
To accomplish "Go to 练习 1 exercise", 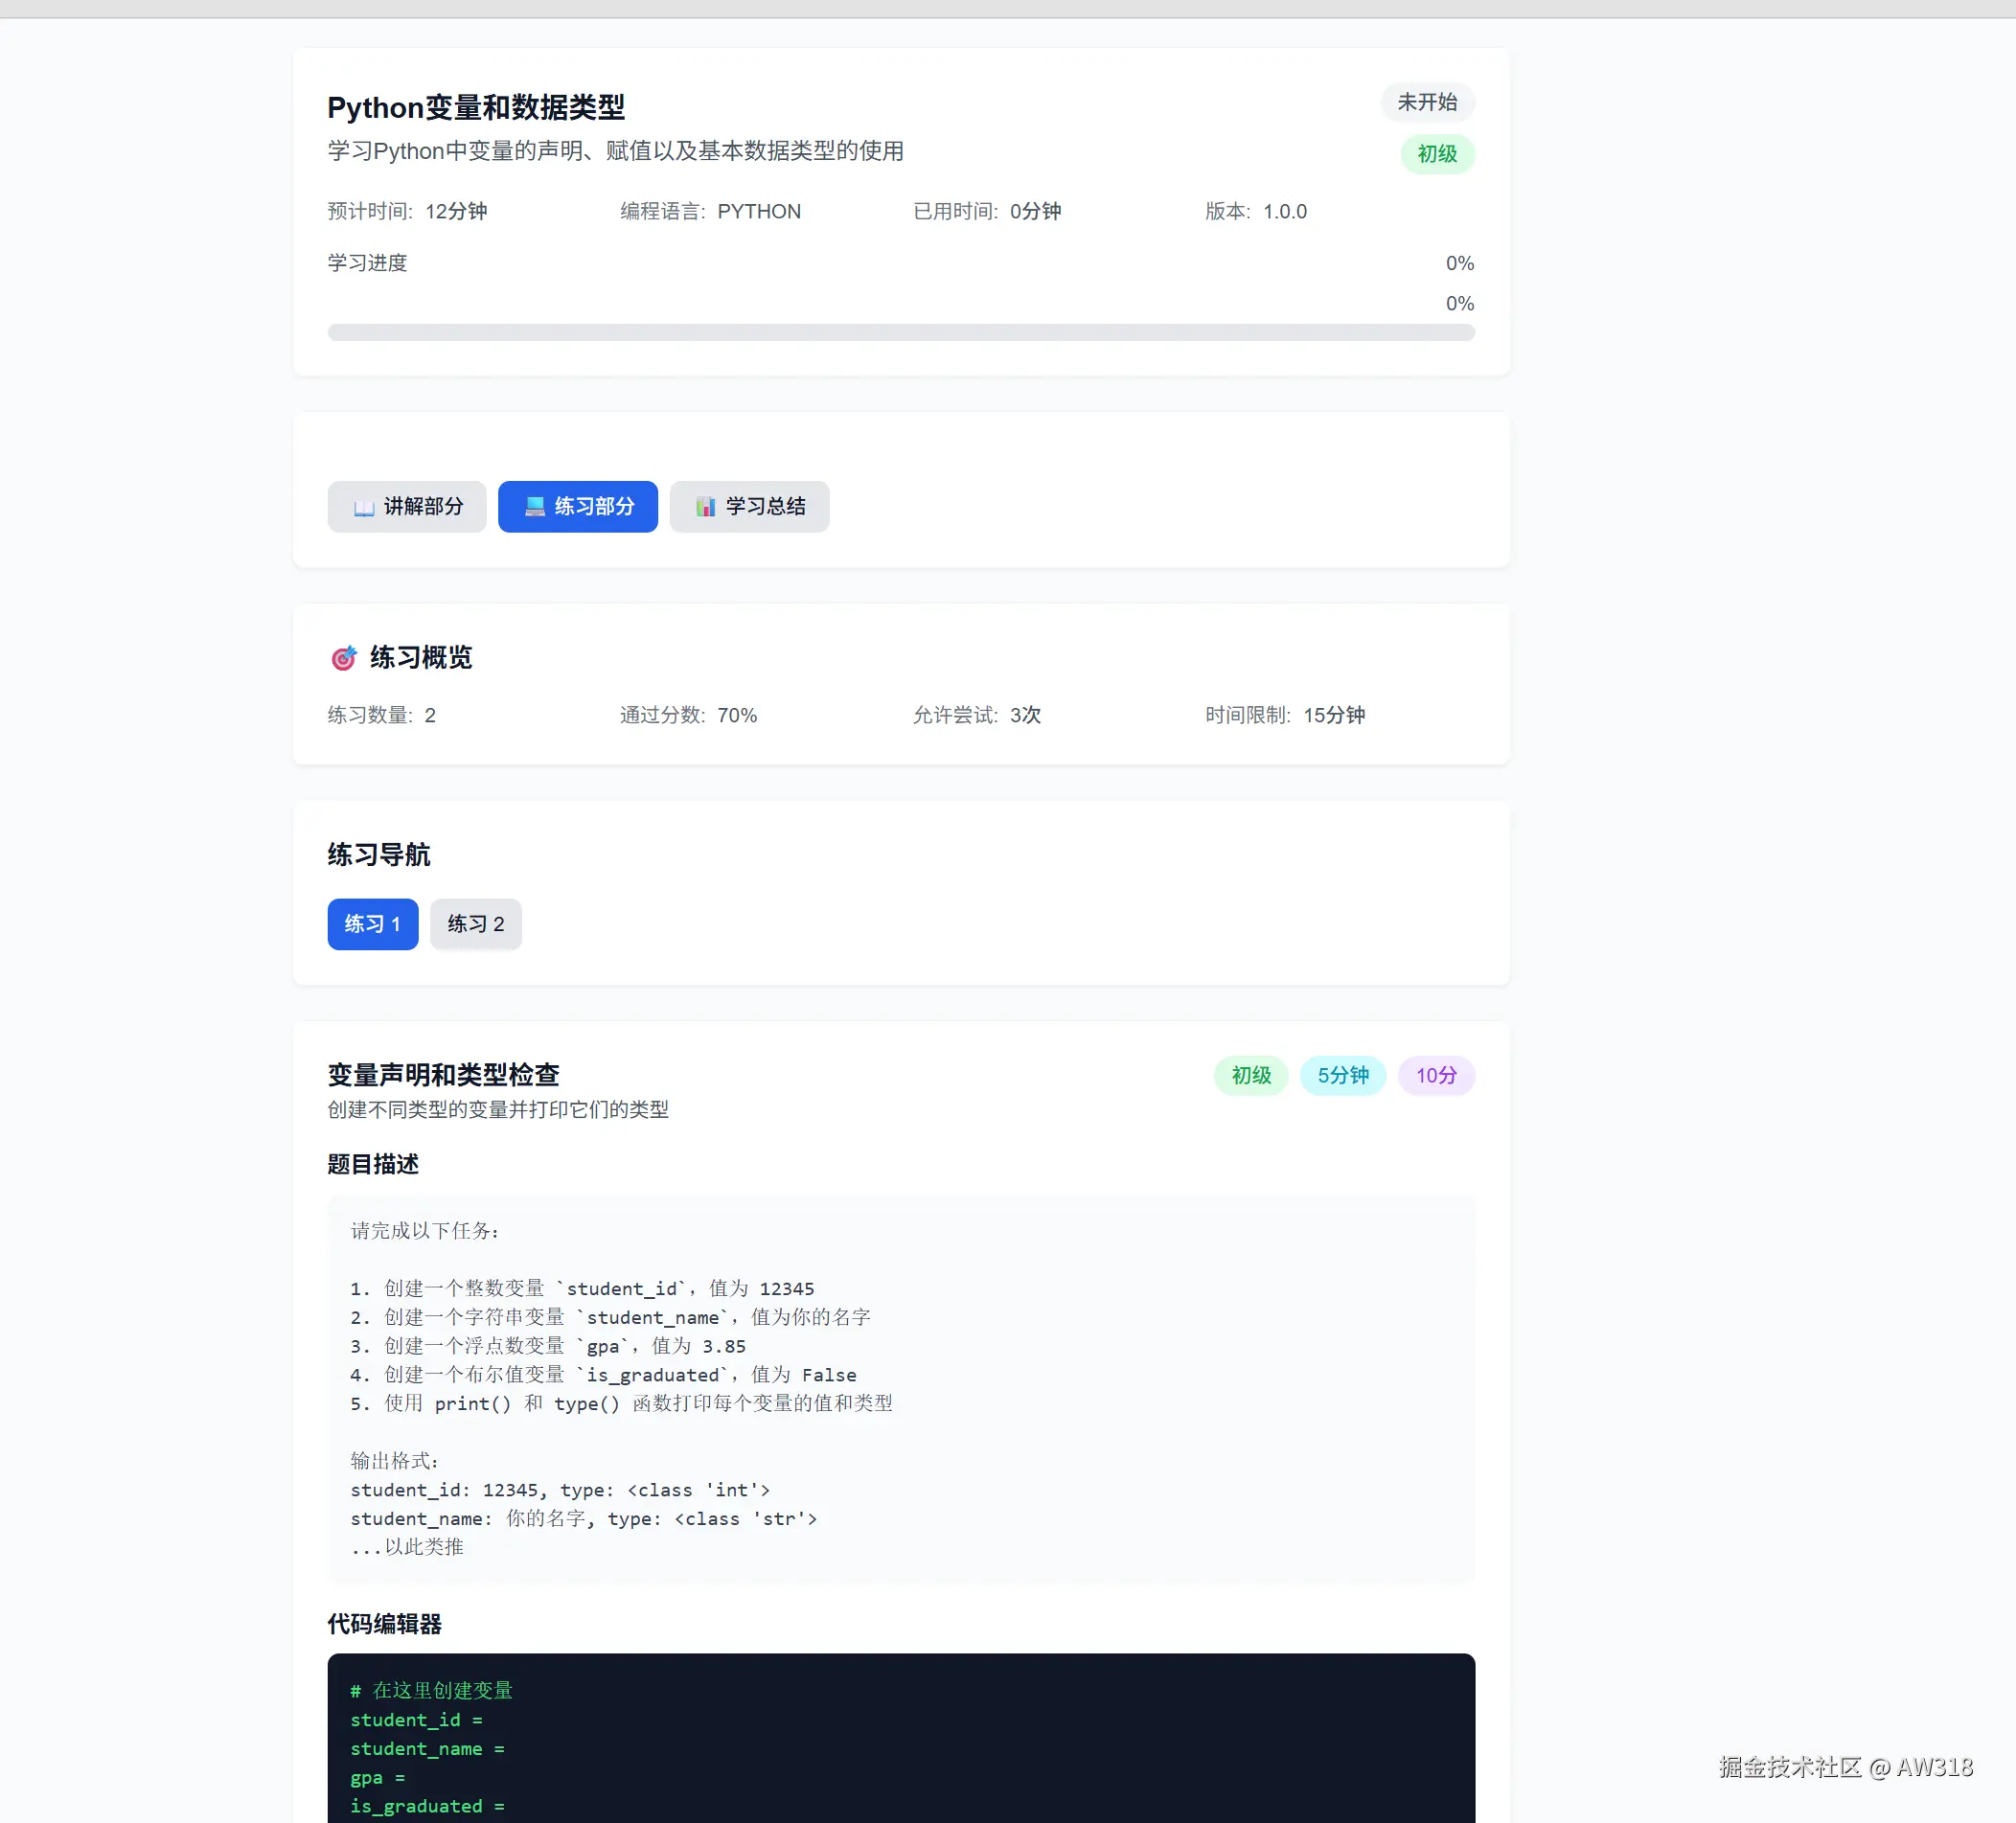I will click(372, 924).
